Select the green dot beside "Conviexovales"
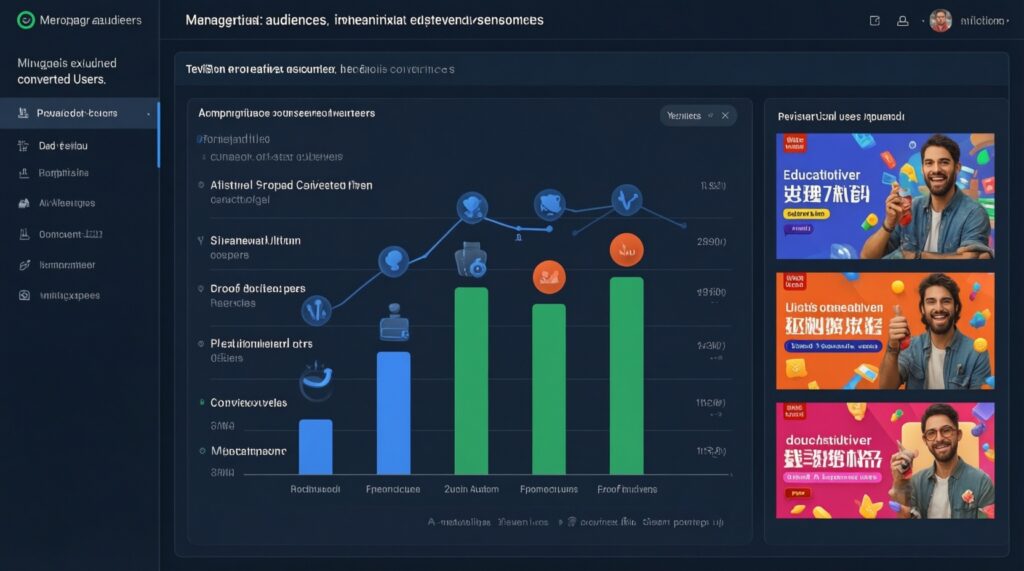Viewport: 1024px width, 571px height. tap(201, 403)
